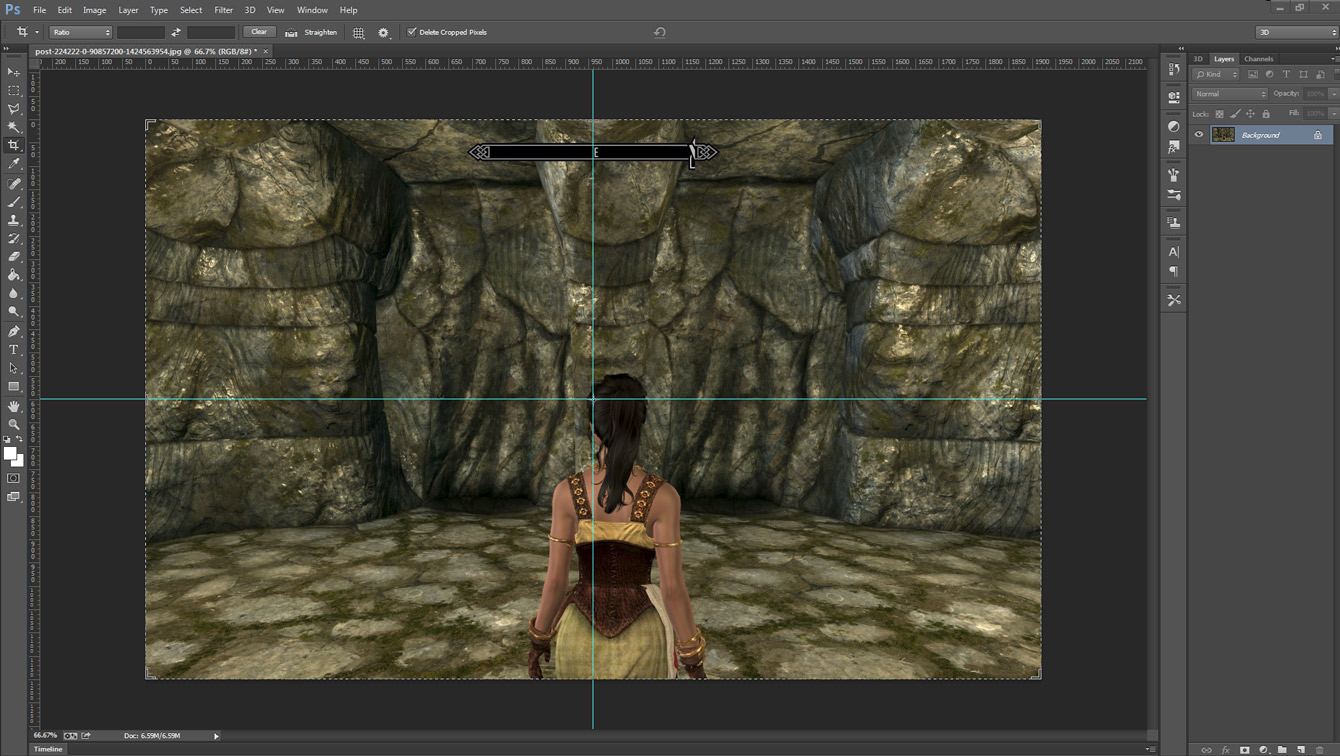Open the Ratio preset dropdown
Viewport: 1340px width, 756px height.
(x=81, y=32)
